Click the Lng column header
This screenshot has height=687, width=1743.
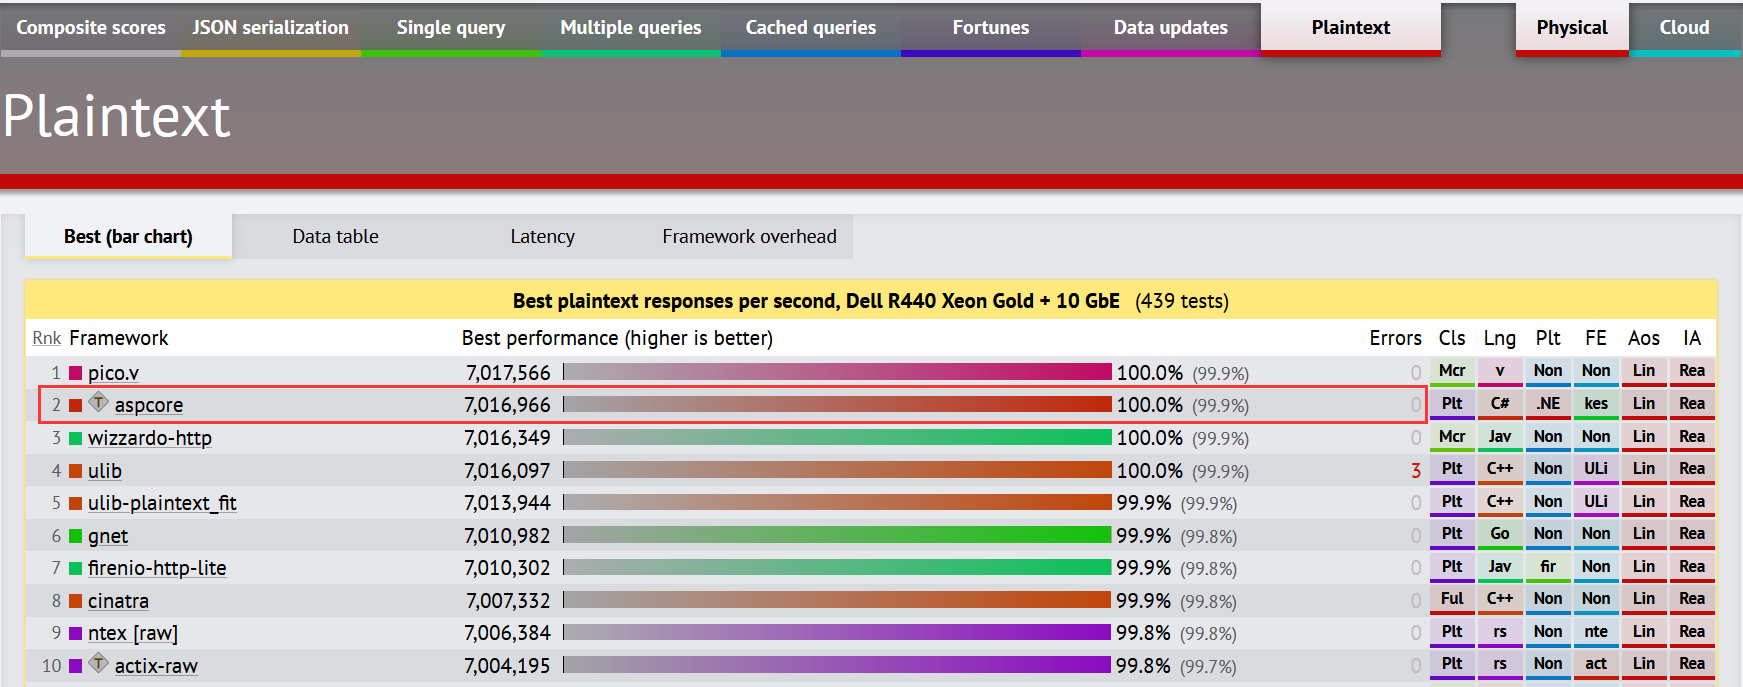coord(1500,338)
